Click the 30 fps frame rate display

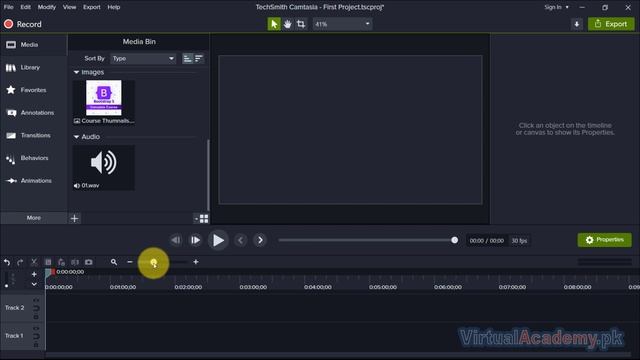(x=519, y=241)
